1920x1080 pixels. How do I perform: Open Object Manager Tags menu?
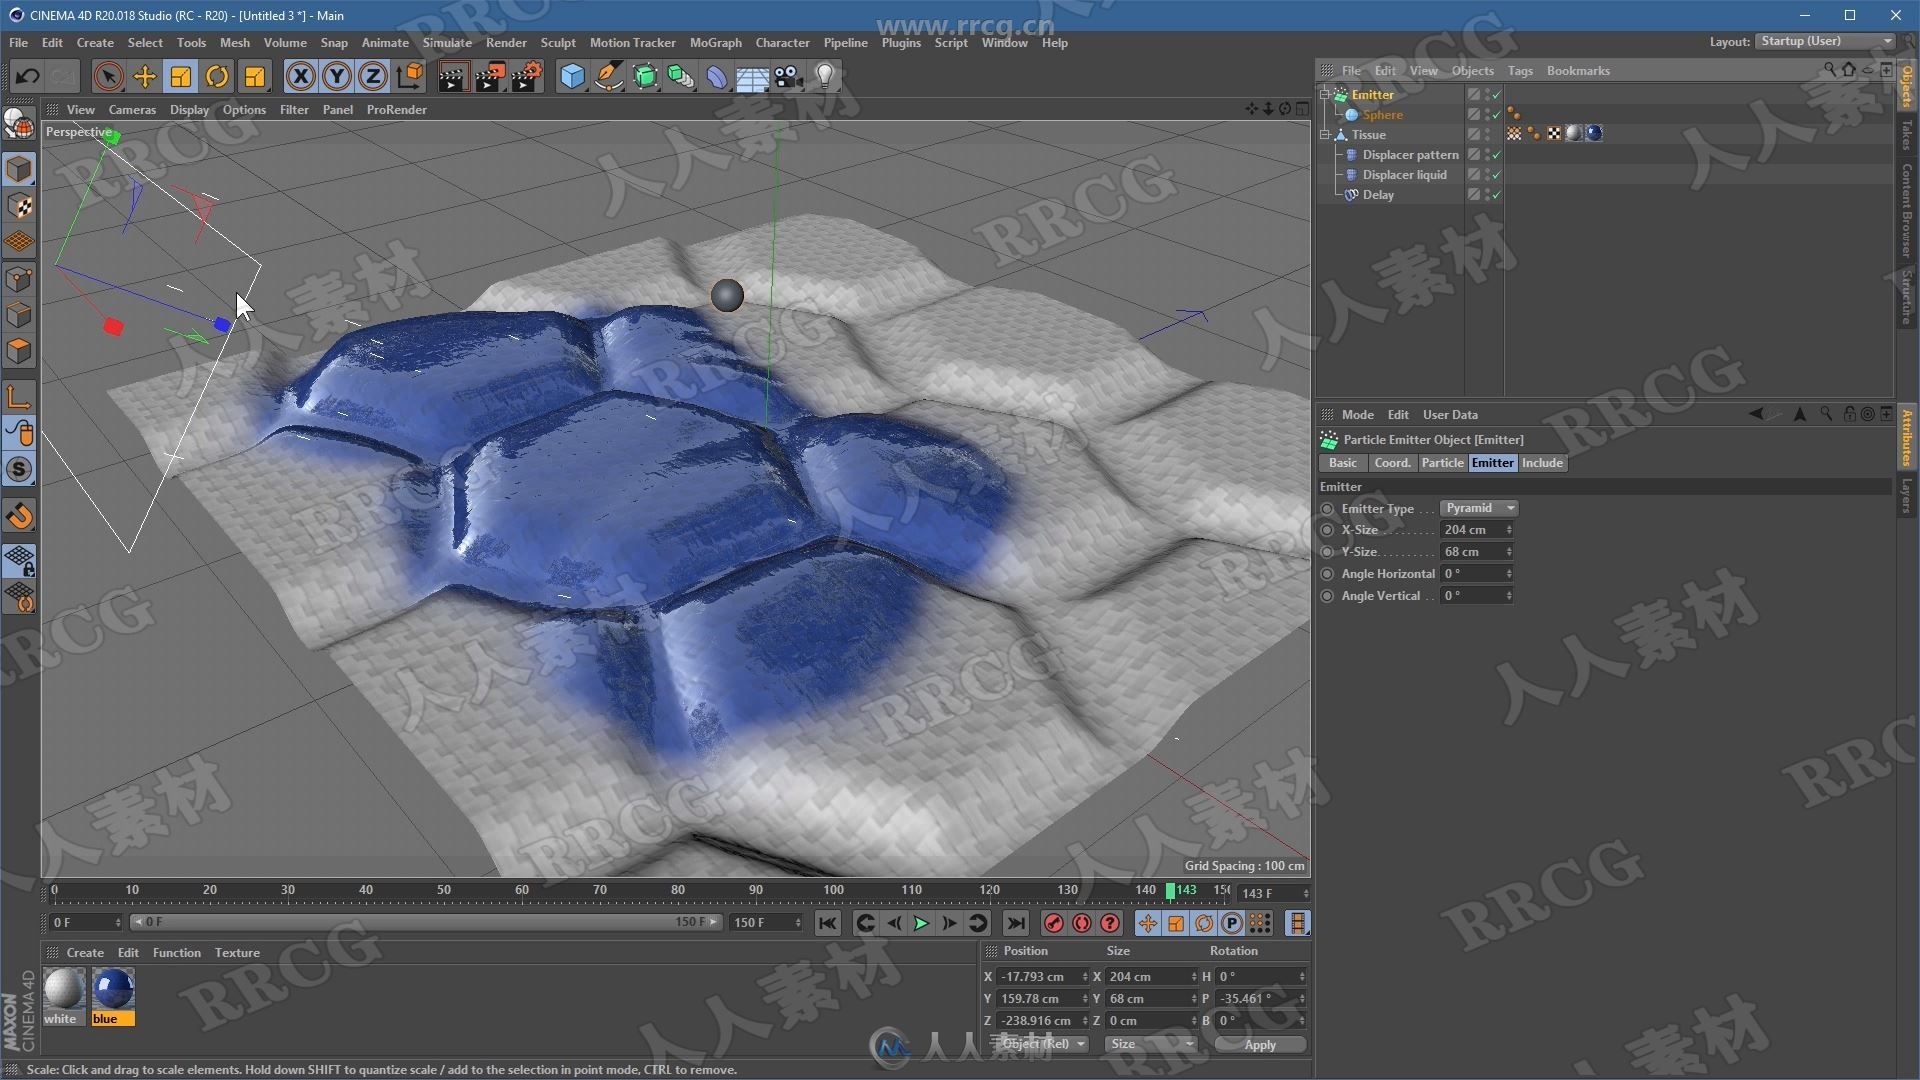[1520, 71]
